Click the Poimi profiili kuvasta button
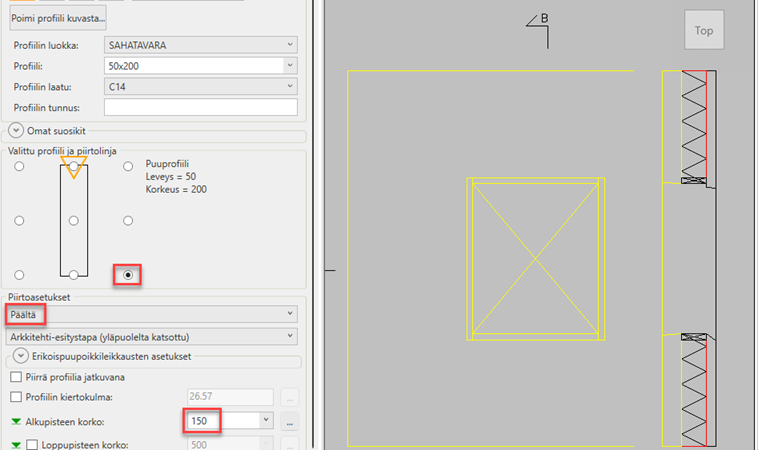Screen dimensions: 758x450 [x=58, y=18]
